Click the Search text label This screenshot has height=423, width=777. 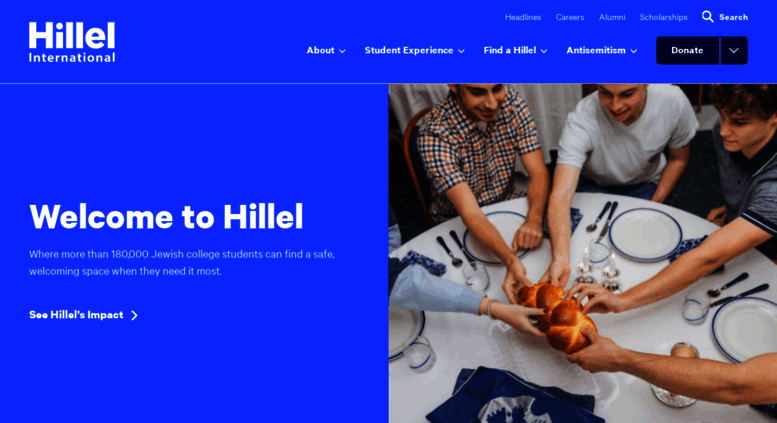pos(733,17)
